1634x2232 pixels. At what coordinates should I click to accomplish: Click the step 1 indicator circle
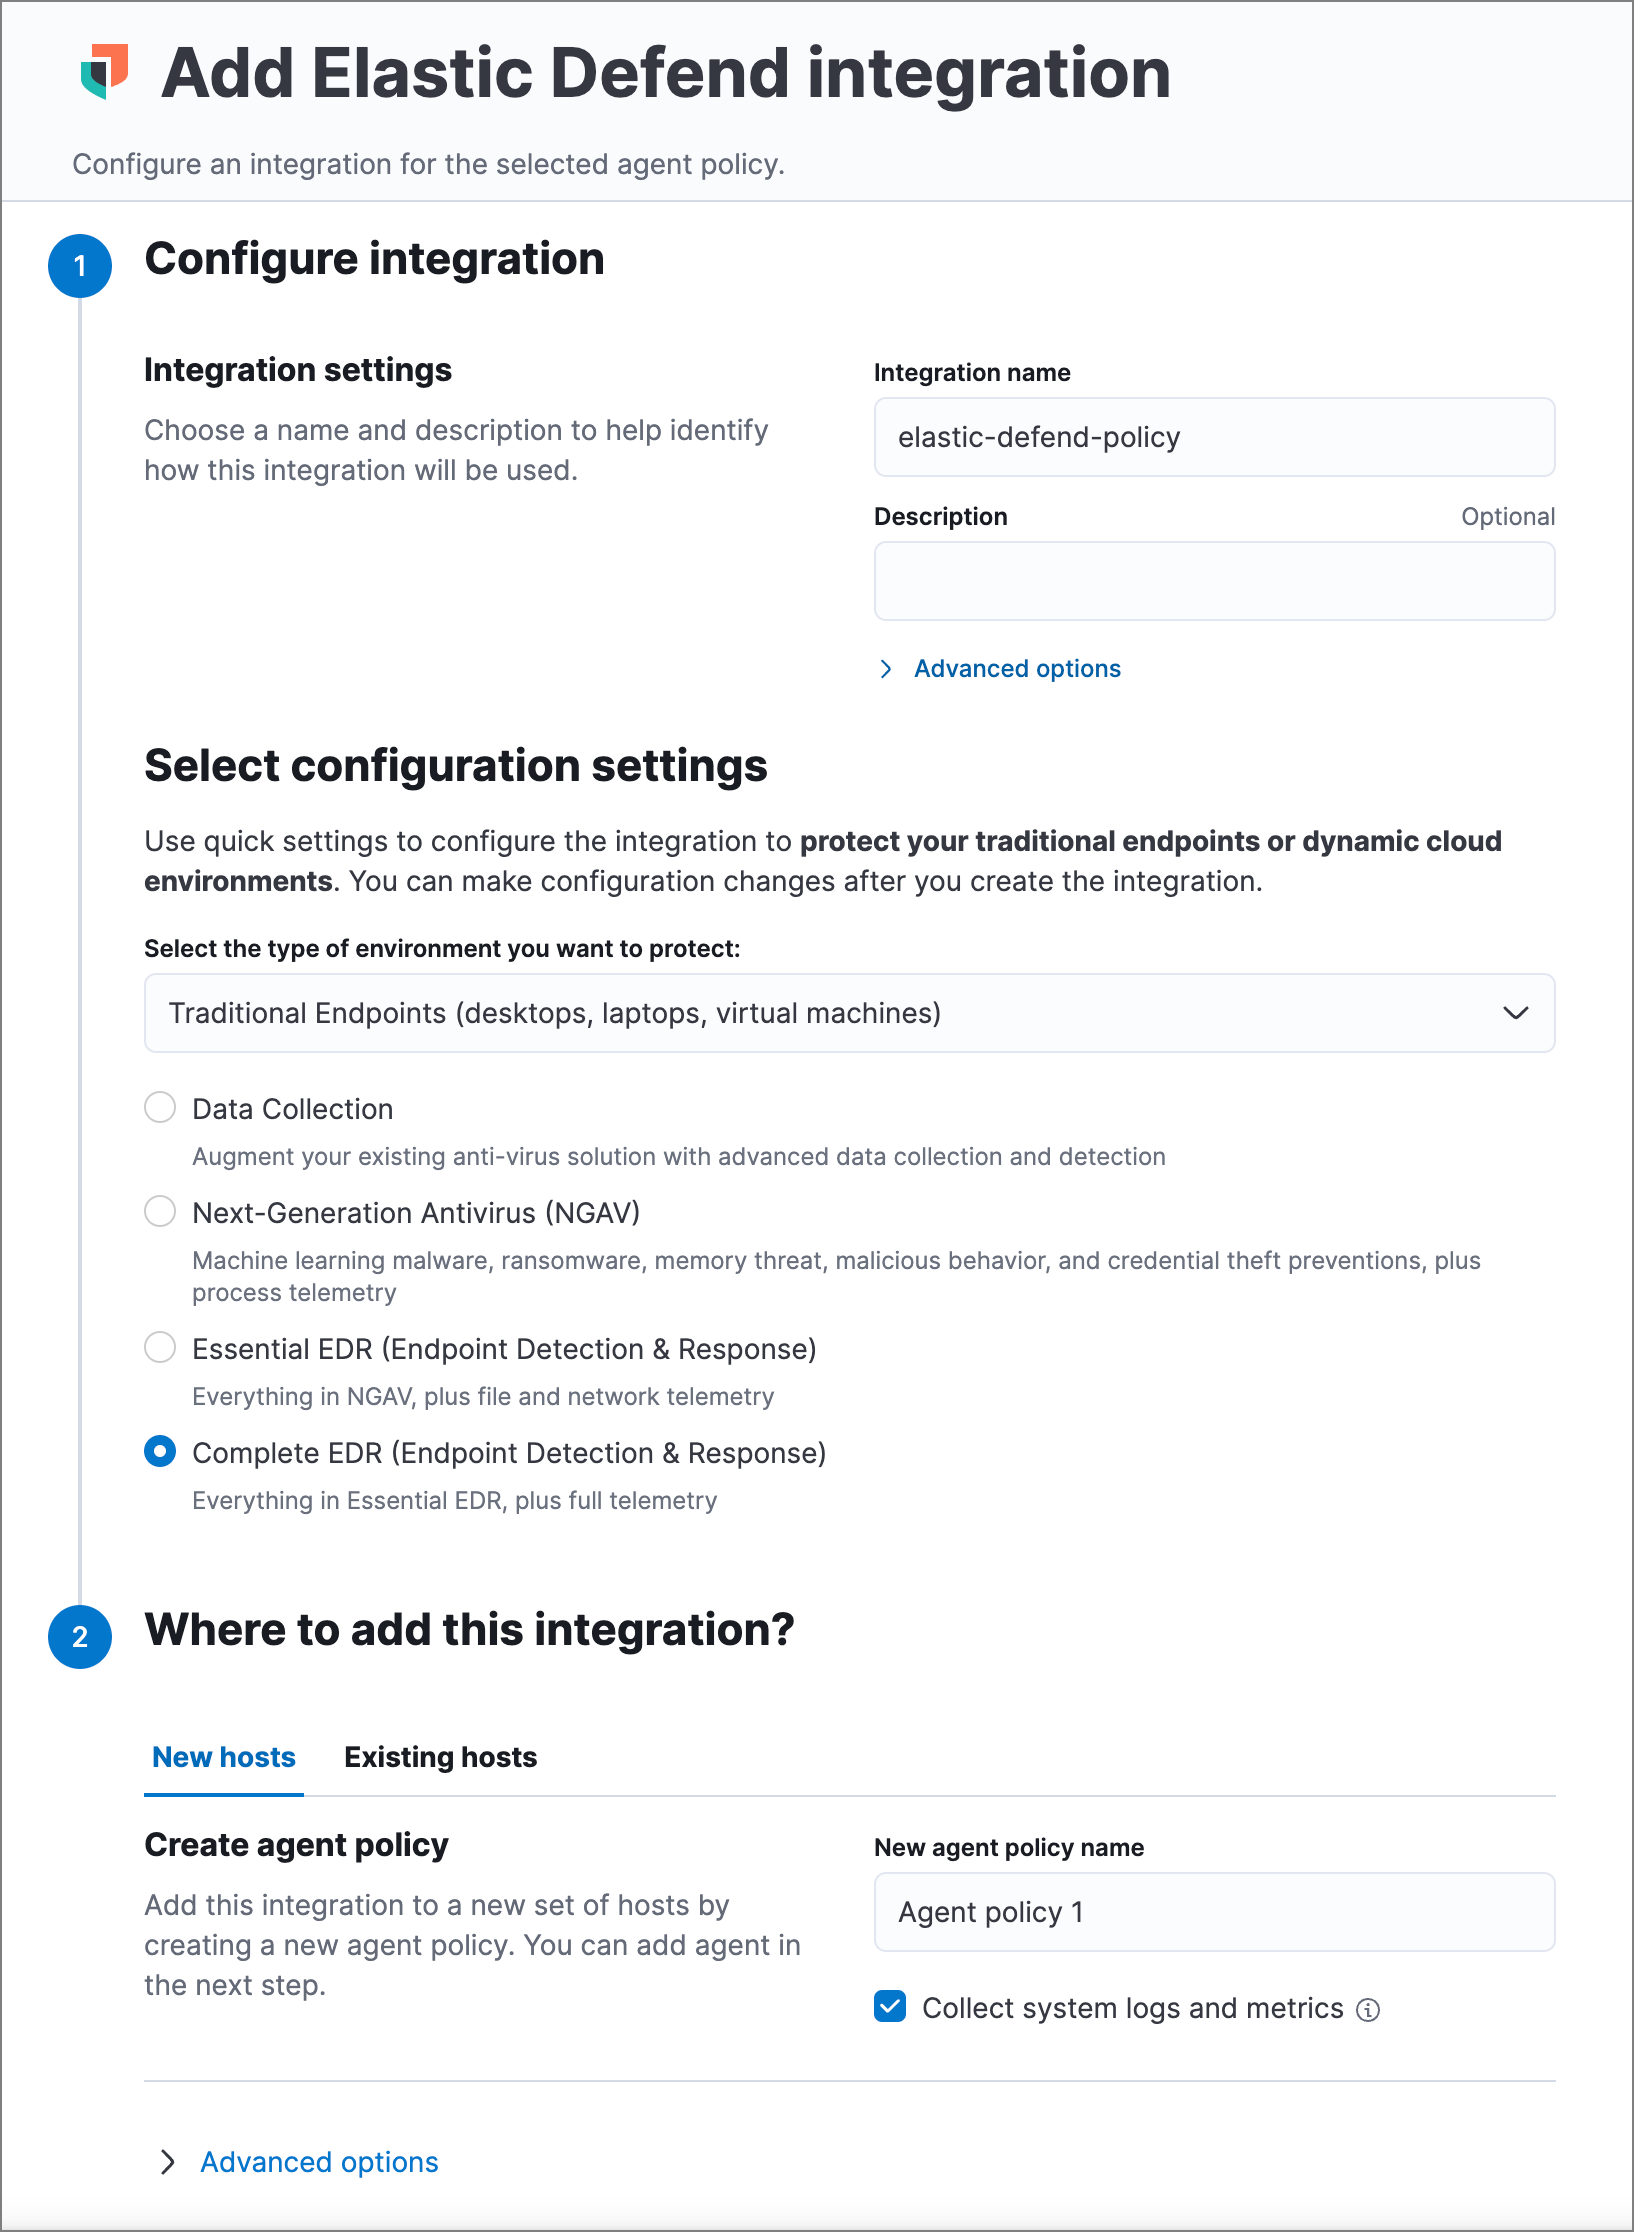80,265
